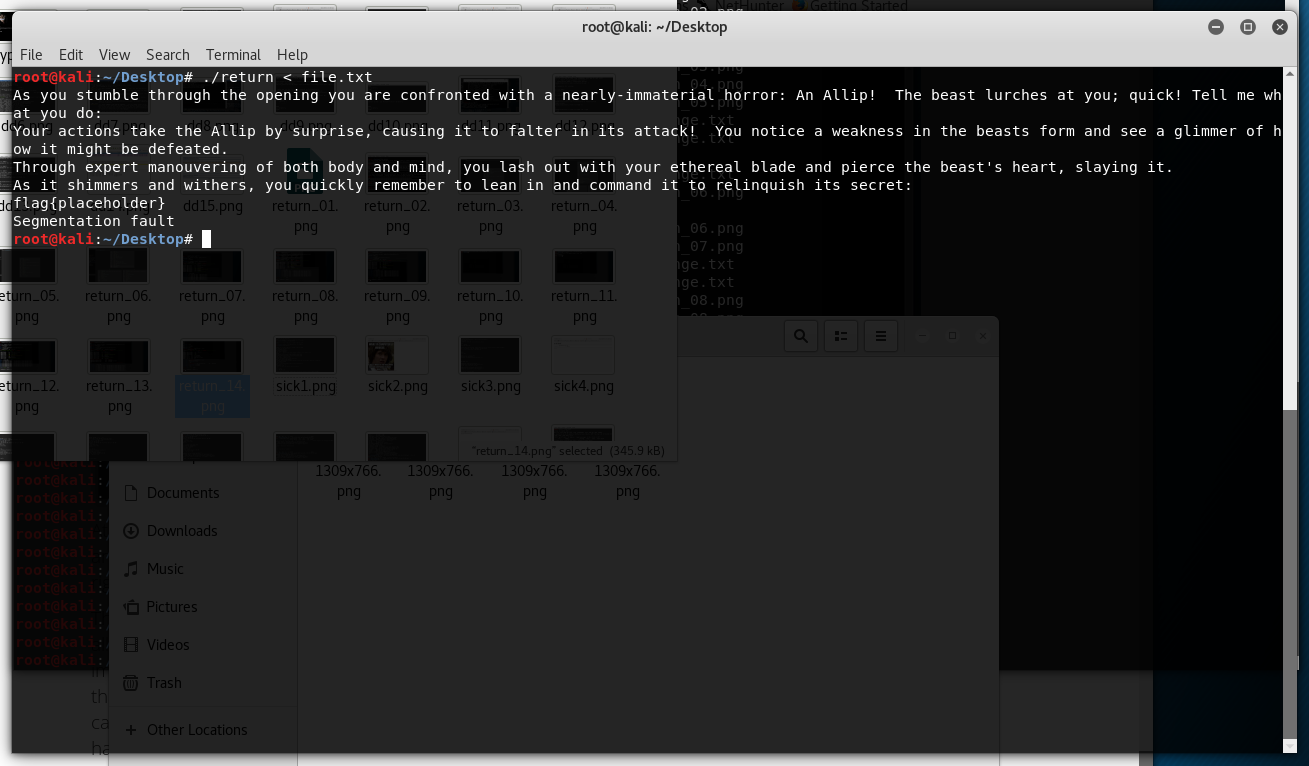Open the Help menu
The height and width of the screenshot is (766, 1309).
point(292,55)
